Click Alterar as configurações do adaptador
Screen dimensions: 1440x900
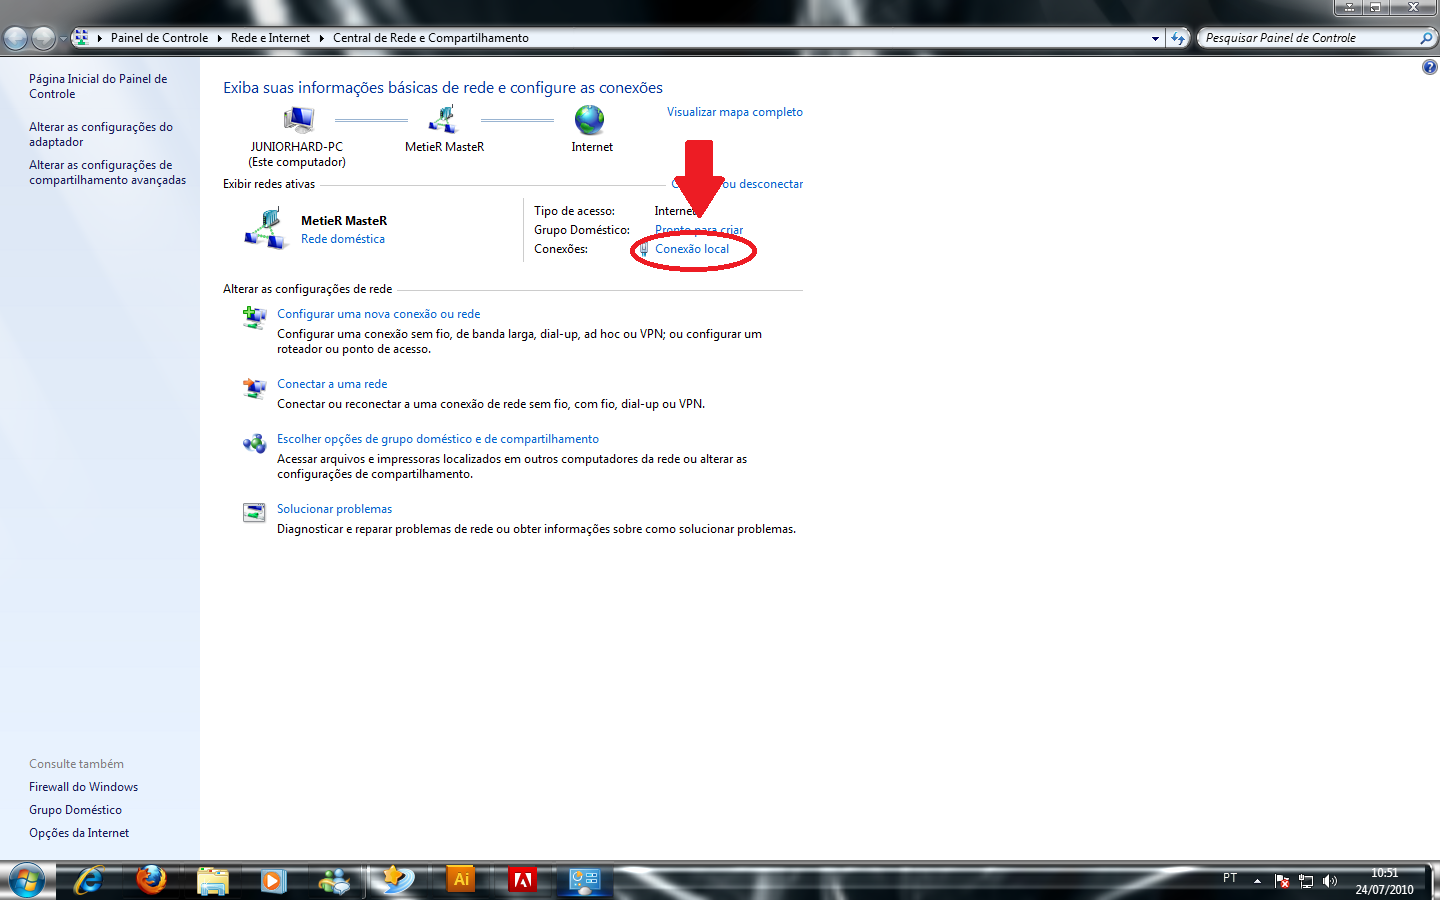point(100,134)
